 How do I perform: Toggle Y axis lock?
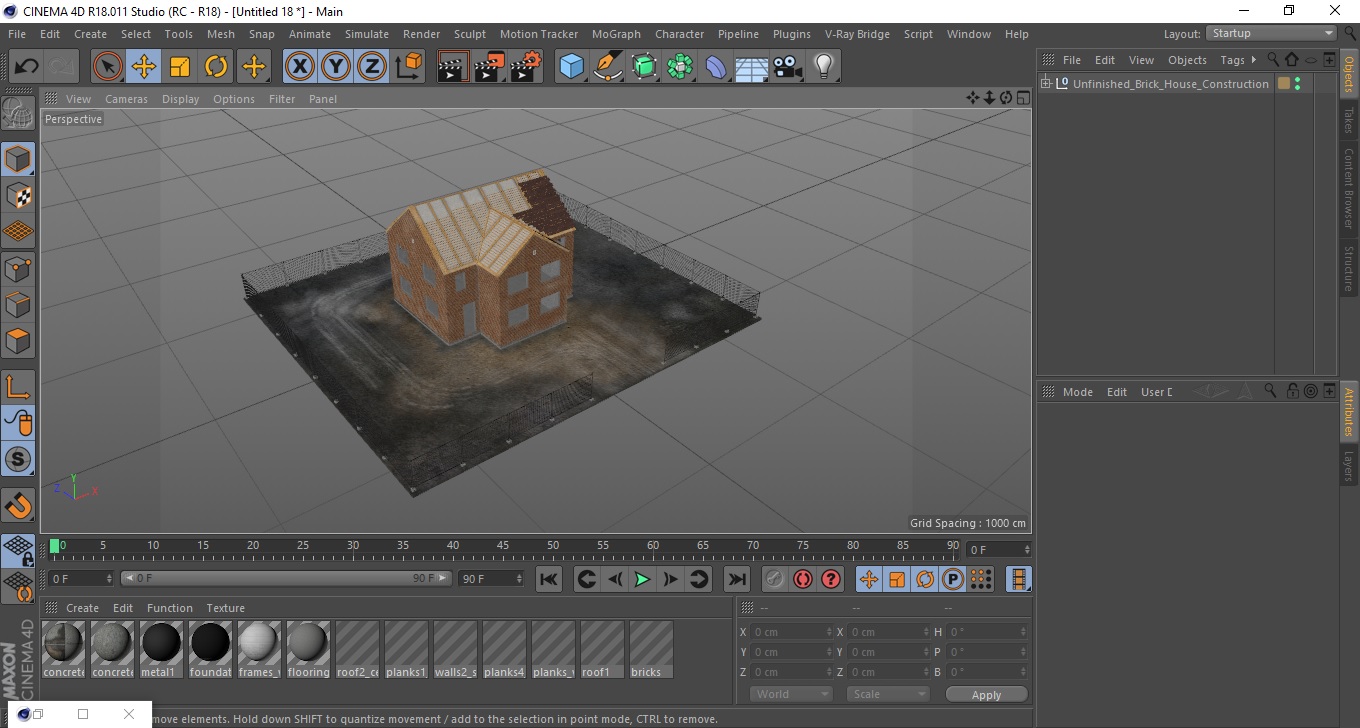336,67
